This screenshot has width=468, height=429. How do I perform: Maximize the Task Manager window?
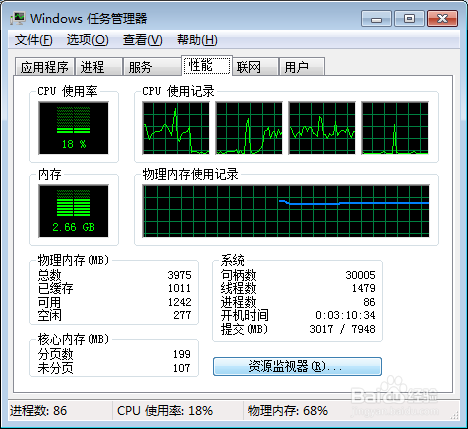[x=409, y=18]
